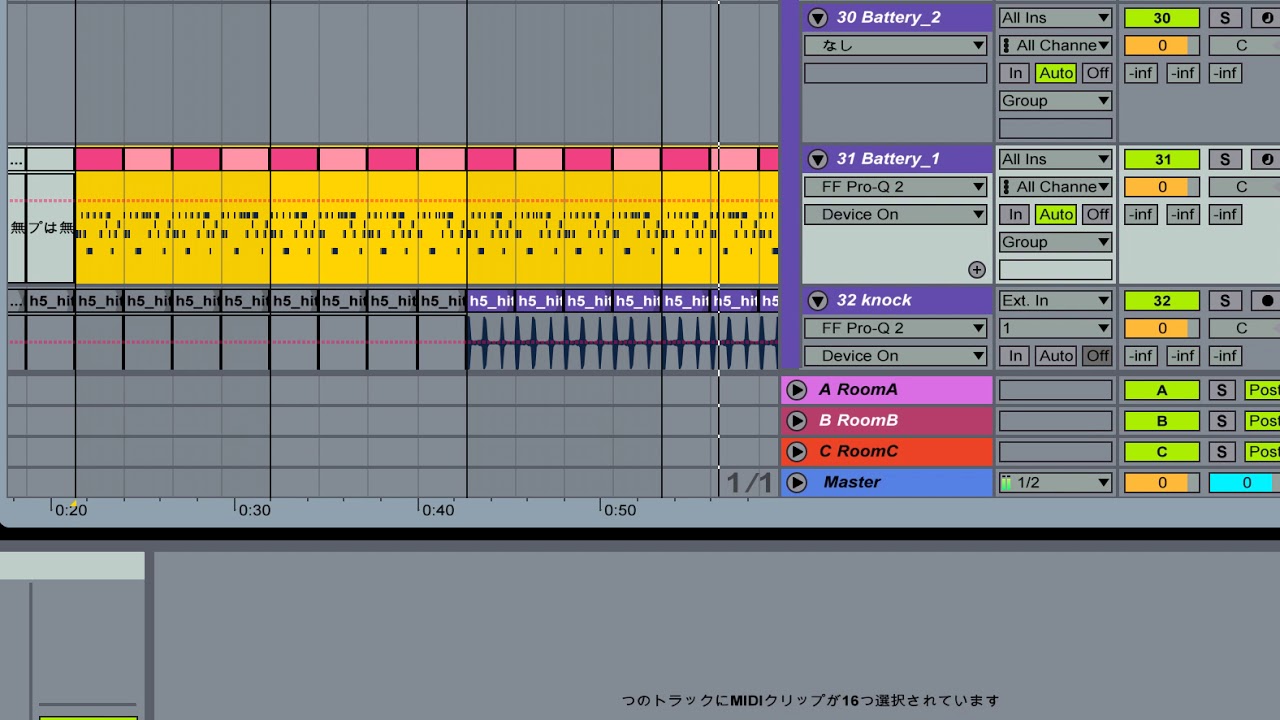Set 32 knock monitoring to Auto

(1056, 355)
